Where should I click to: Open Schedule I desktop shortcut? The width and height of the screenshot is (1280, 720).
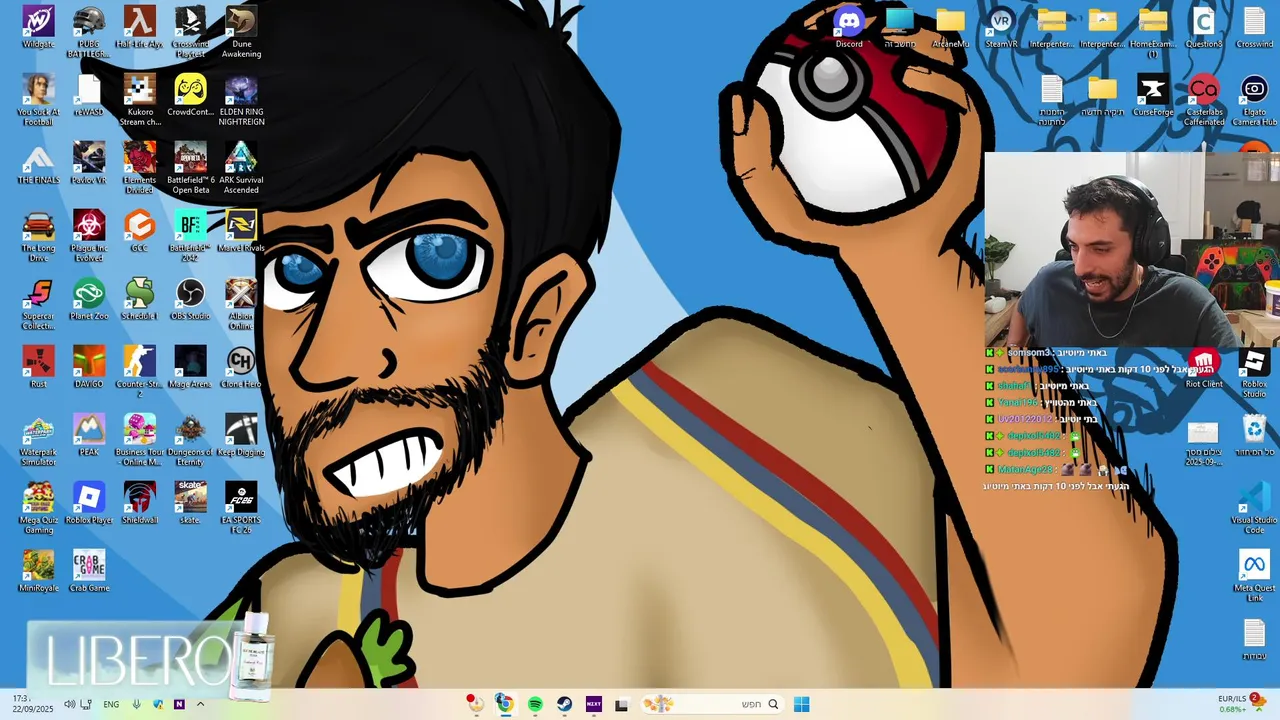[x=140, y=299]
